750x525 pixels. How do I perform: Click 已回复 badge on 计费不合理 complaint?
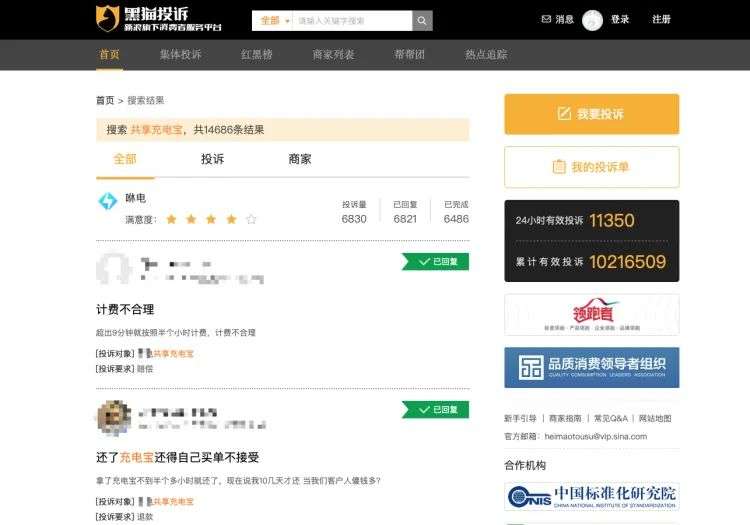(x=436, y=262)
